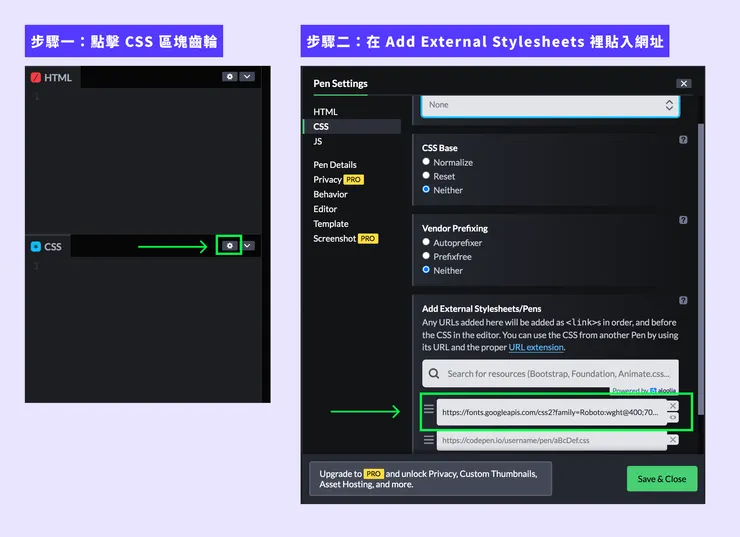This screenshot has height=537, width=740.
Task: Open the Vendor Prefixing help icon
Action: (683, 220)
